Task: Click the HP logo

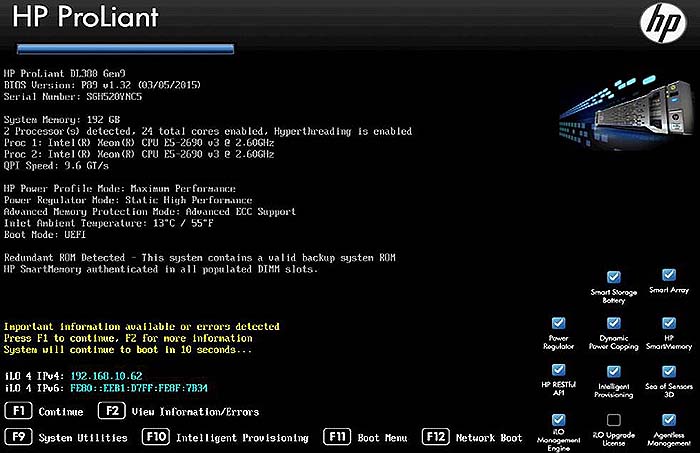Action: 663,23
